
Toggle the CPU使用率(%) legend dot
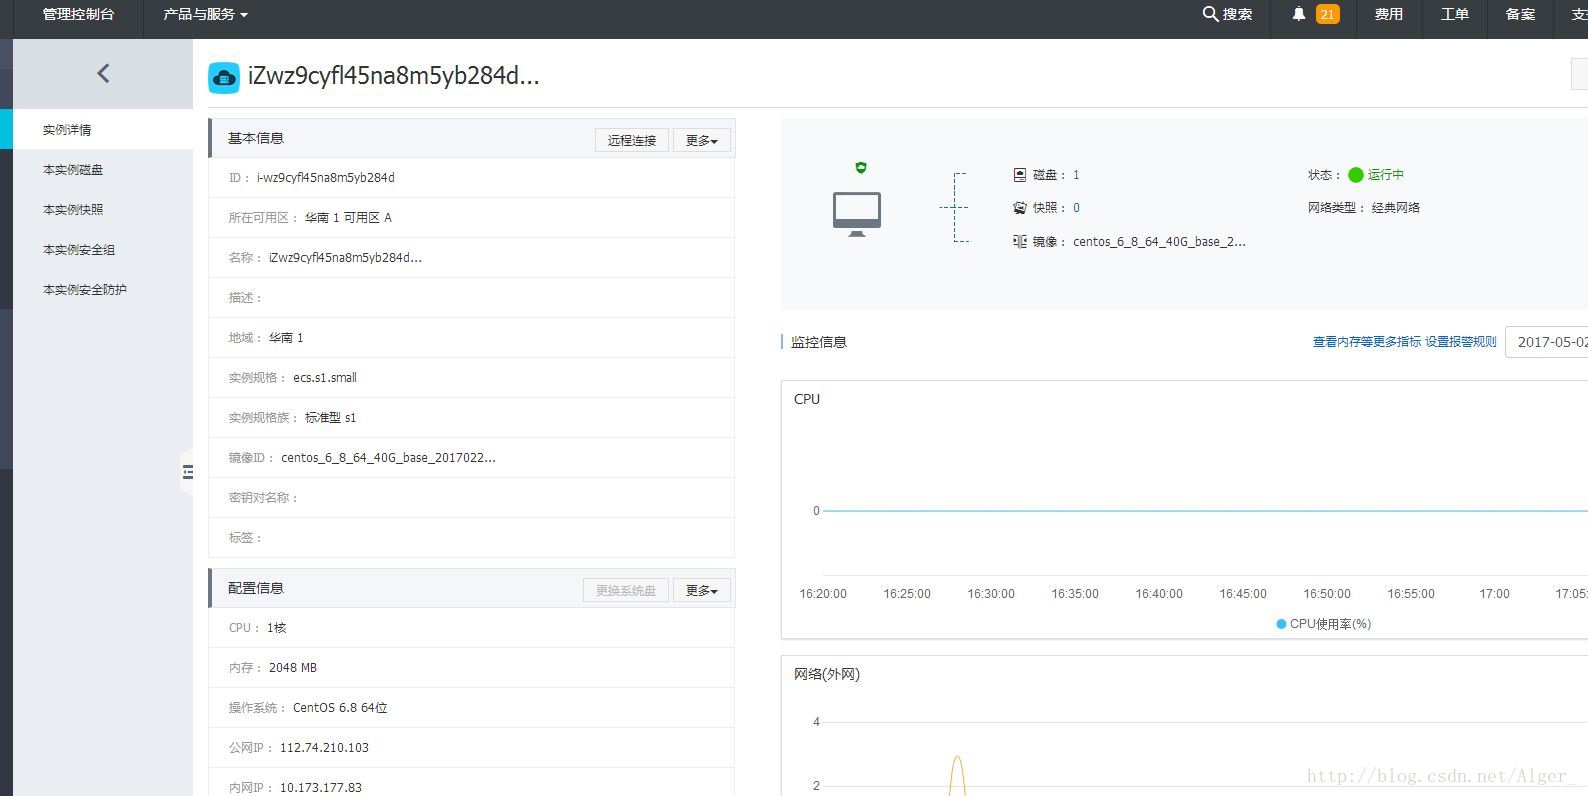tap(1281, 624)
